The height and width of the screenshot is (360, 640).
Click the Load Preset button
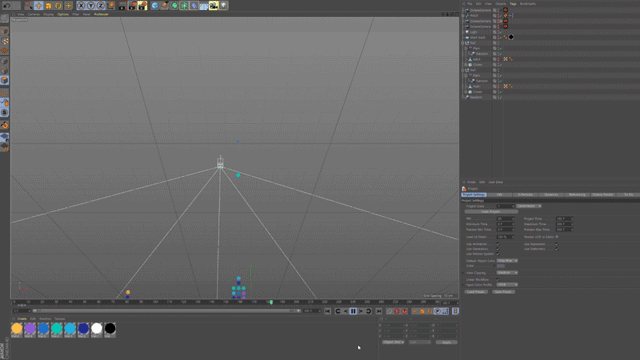tap(476, 292)
